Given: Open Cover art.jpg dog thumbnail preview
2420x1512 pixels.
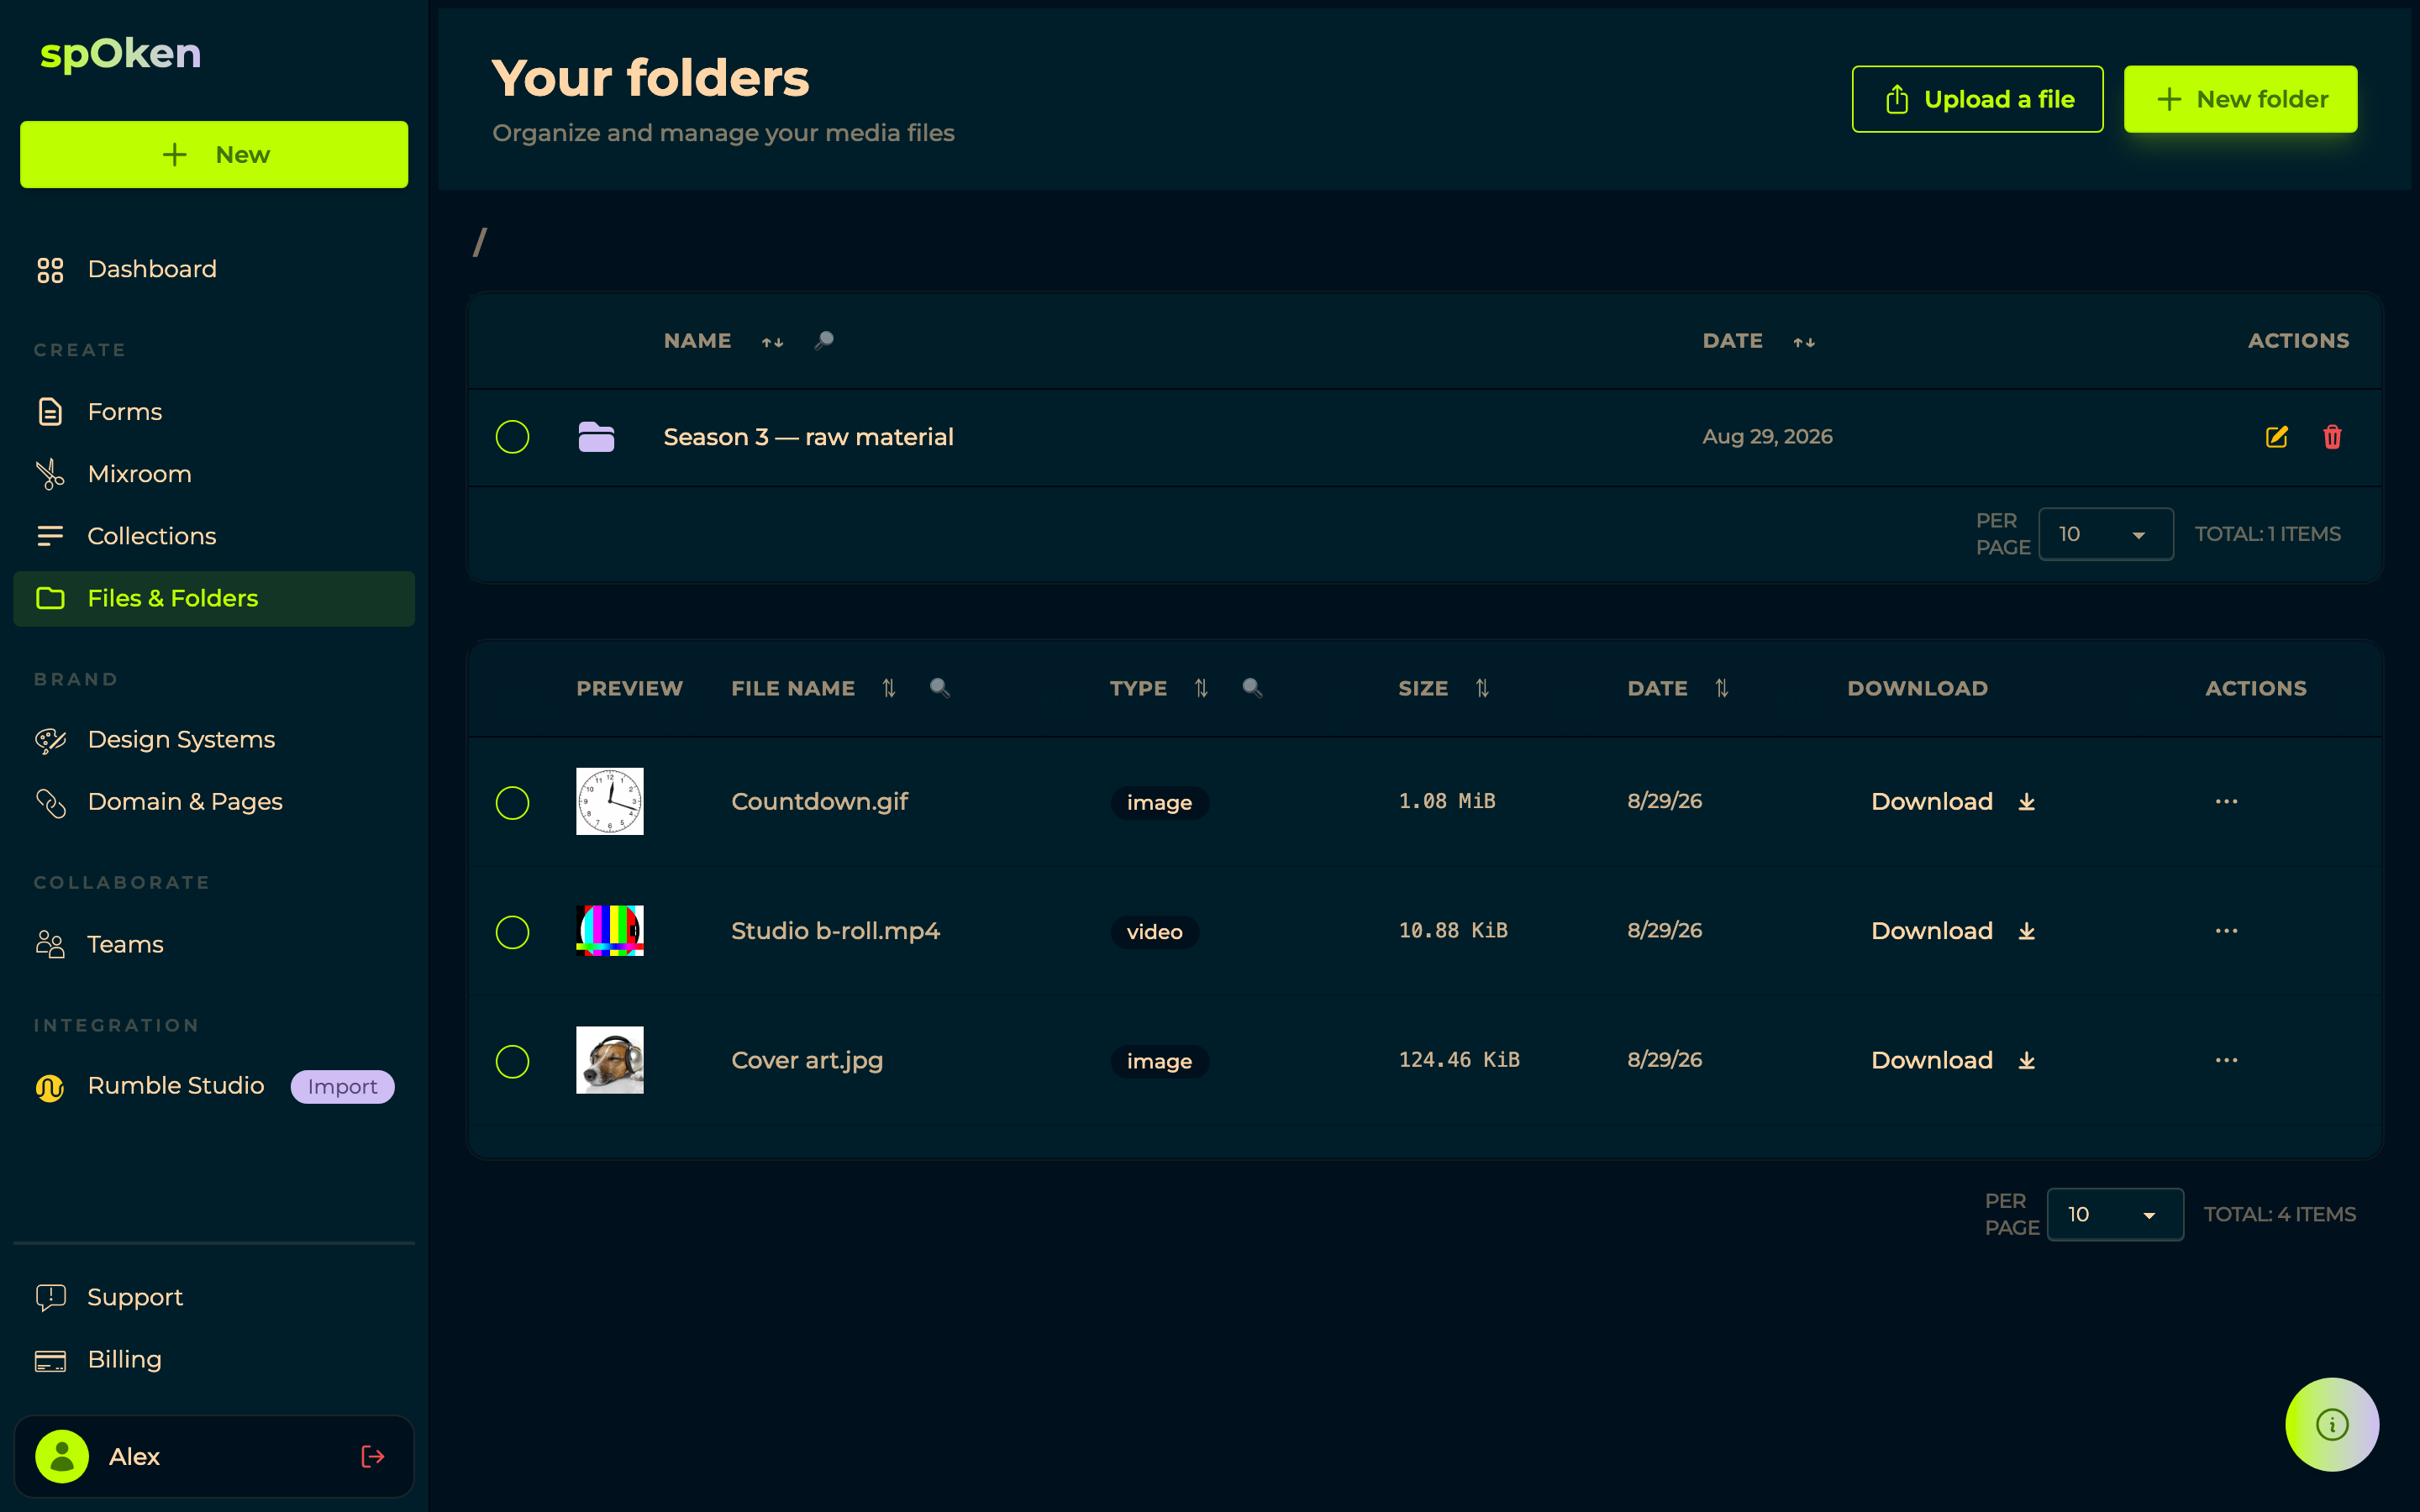Looking at the screenshot, I should tap(610, 1060).
